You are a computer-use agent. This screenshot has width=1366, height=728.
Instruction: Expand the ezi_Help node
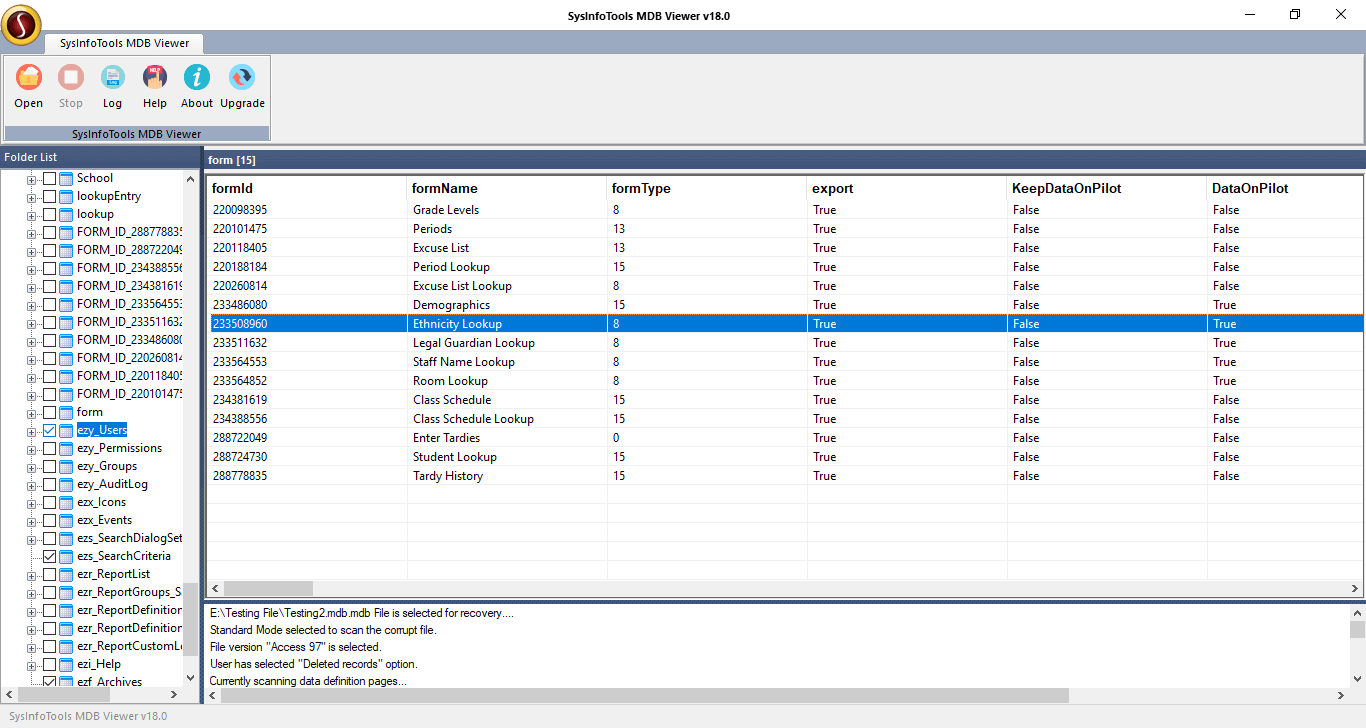(31, 665)
